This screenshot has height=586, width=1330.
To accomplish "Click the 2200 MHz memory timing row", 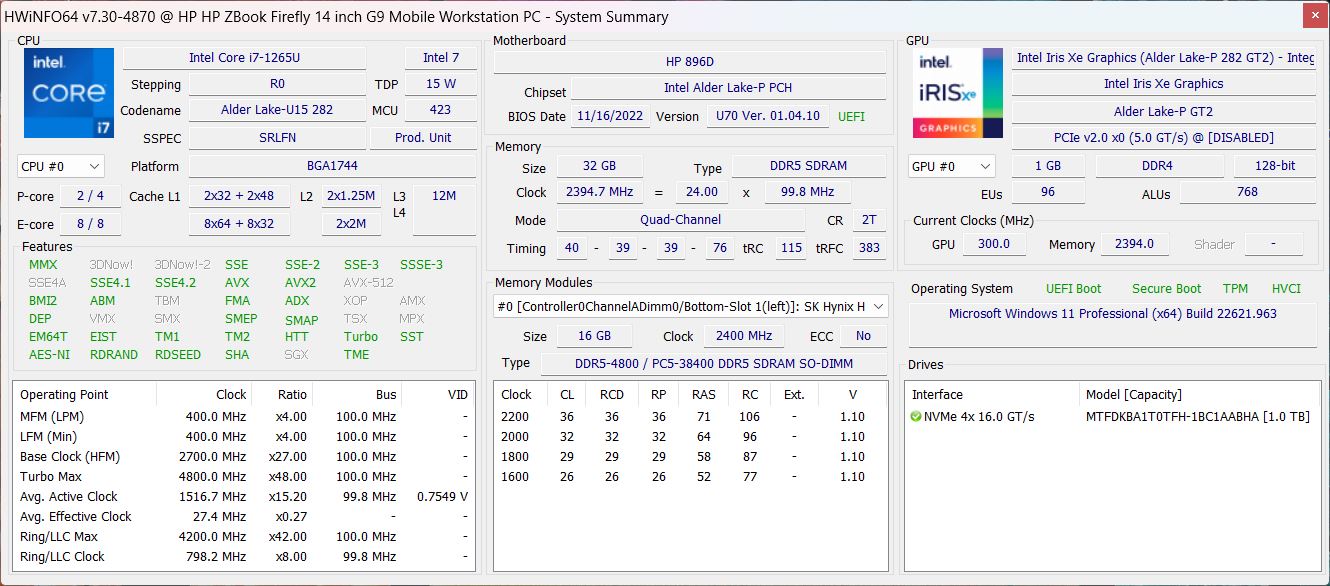I will 690,416.
